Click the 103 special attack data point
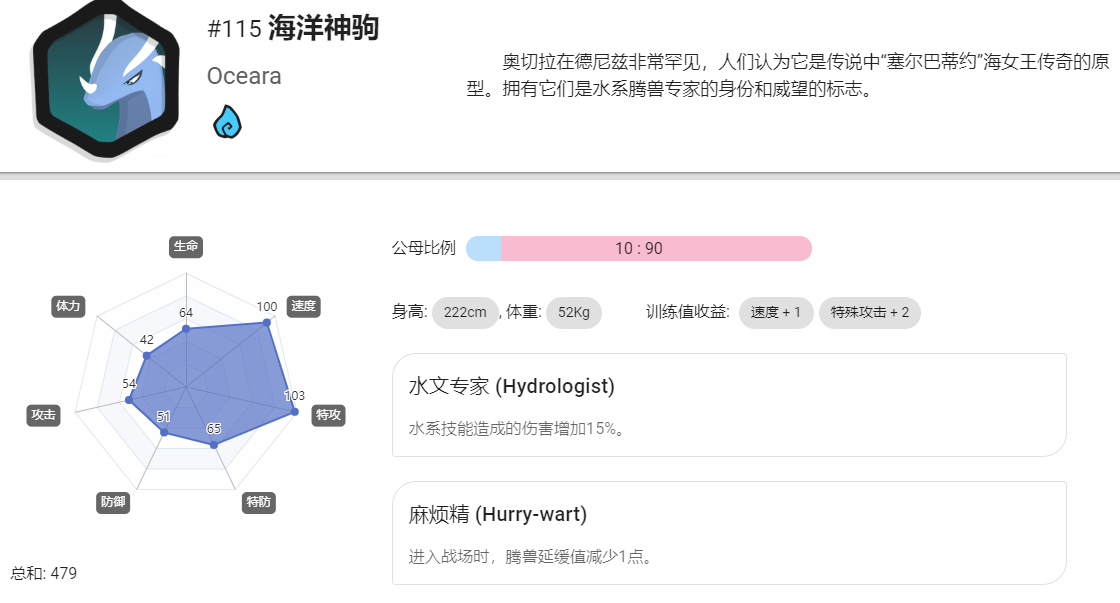 [294, 412]
